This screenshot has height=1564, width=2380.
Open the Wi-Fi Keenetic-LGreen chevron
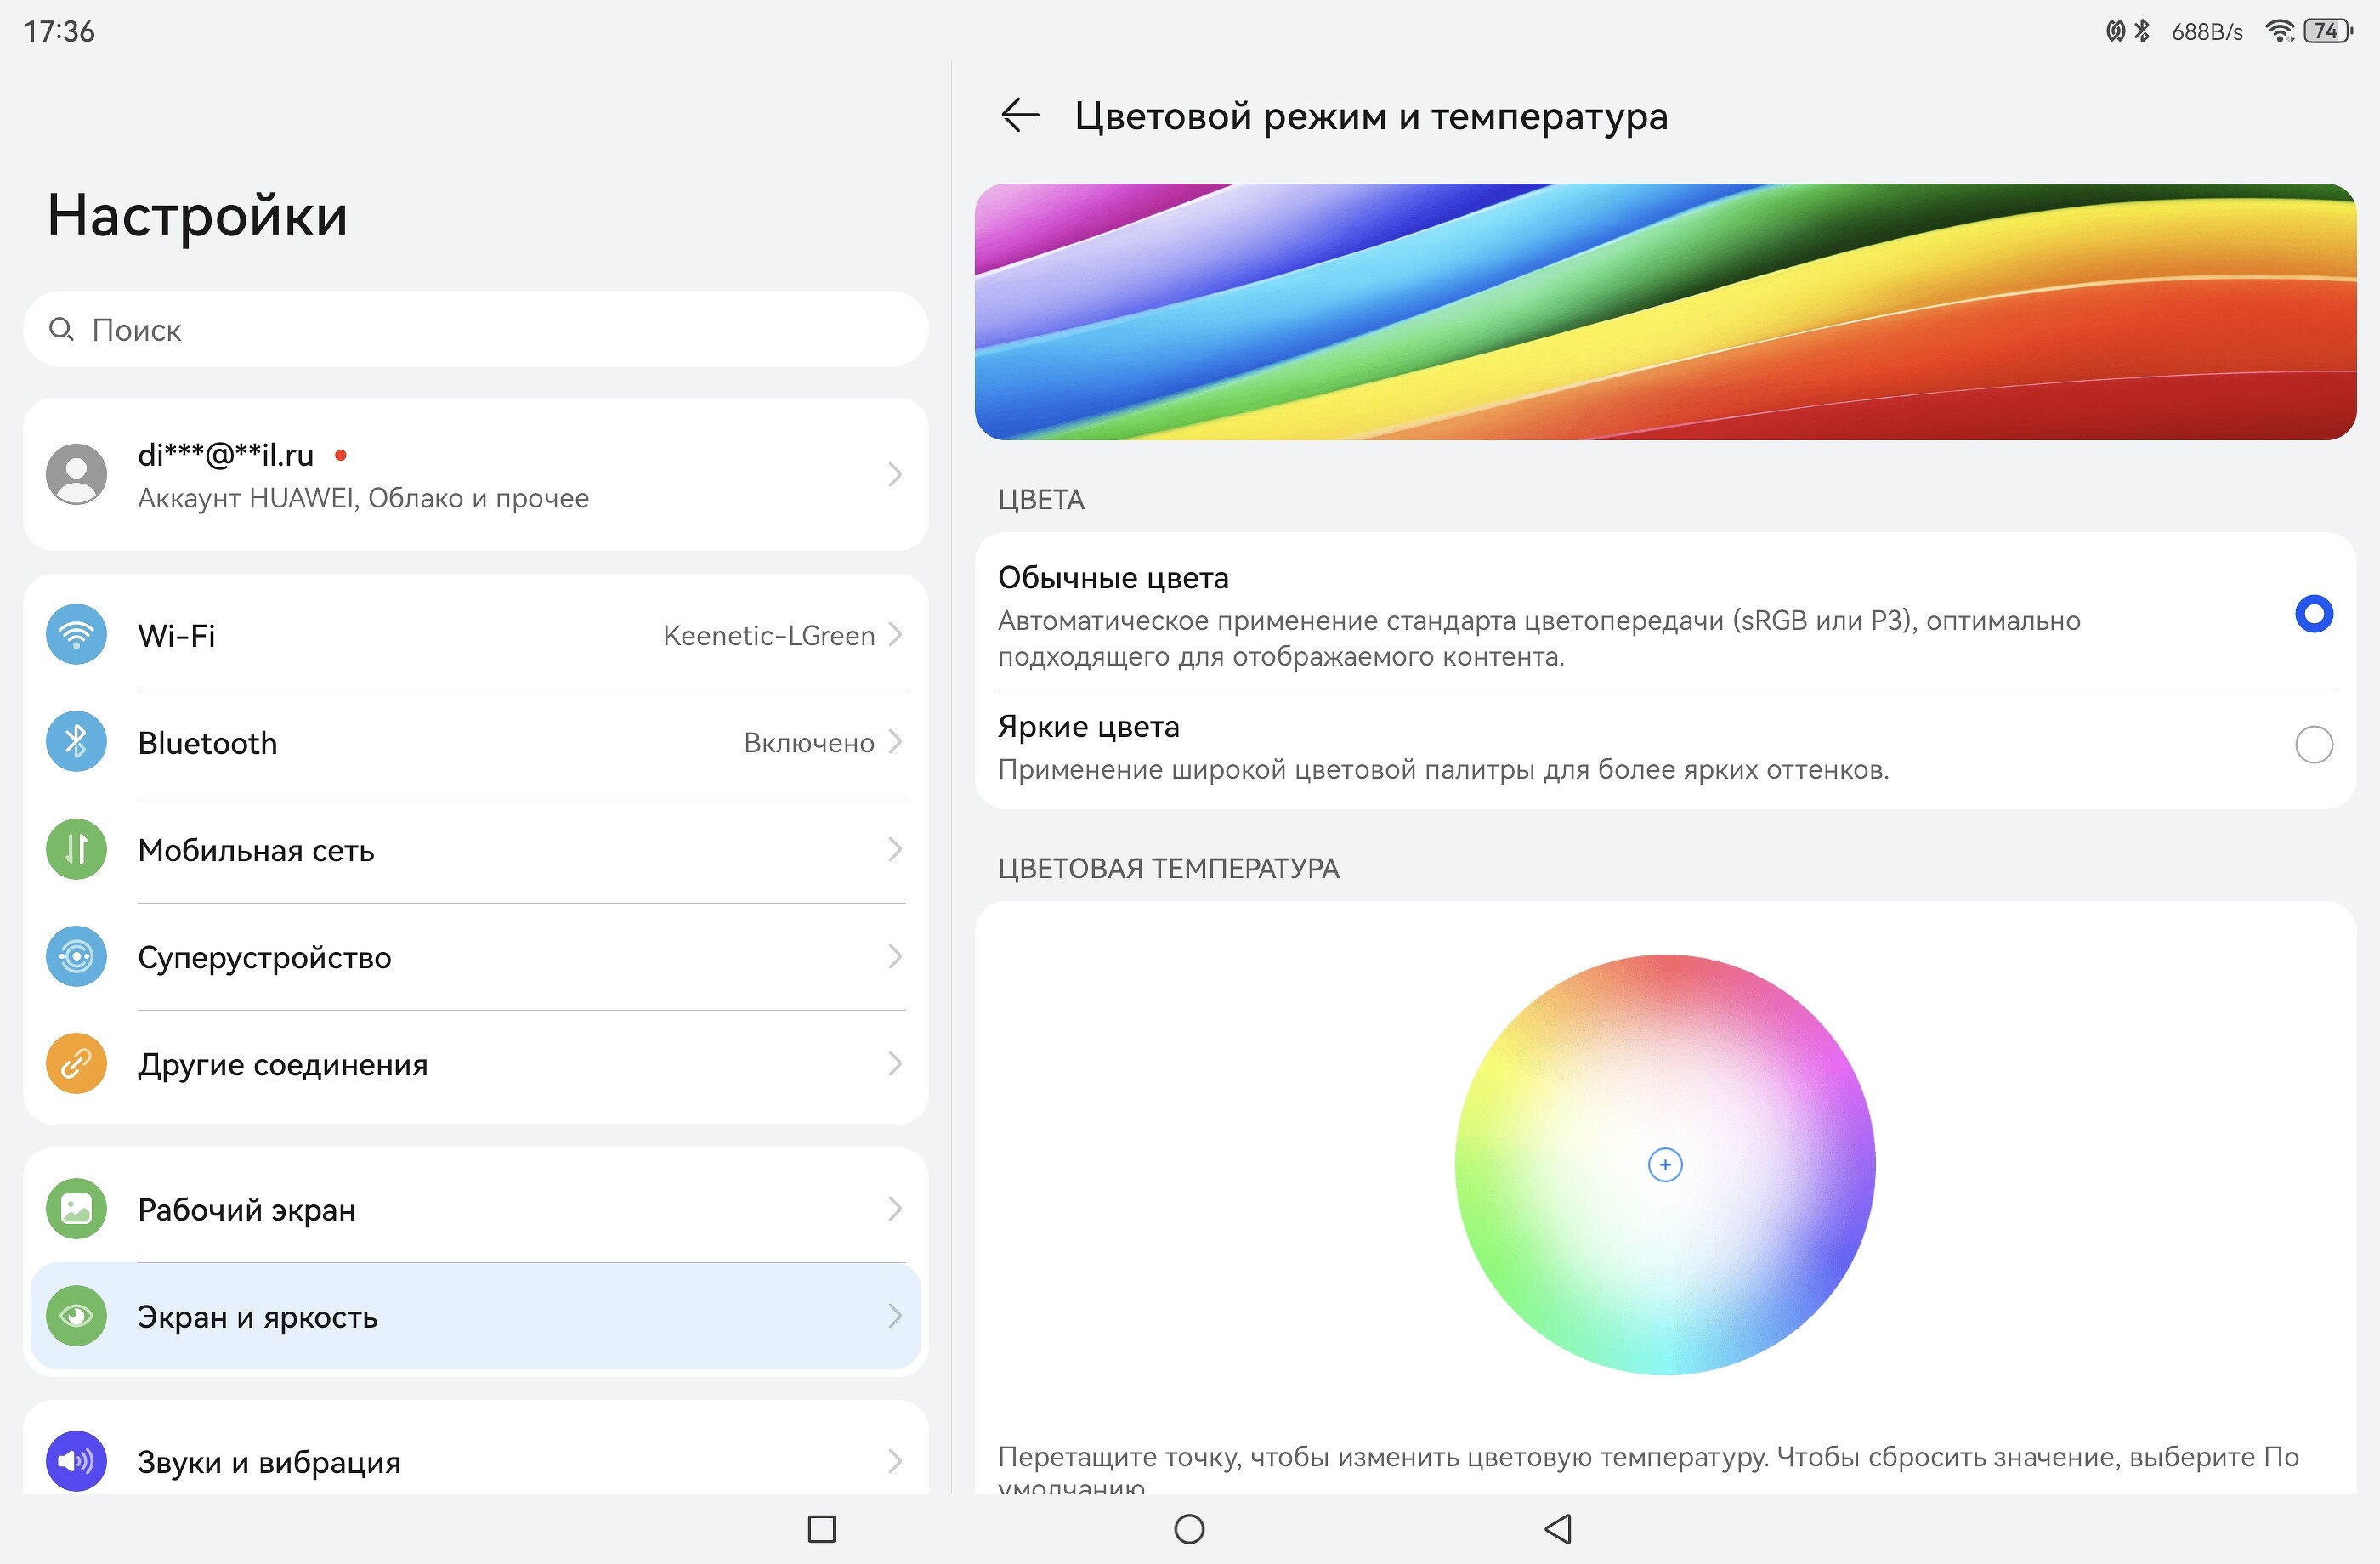895,634
